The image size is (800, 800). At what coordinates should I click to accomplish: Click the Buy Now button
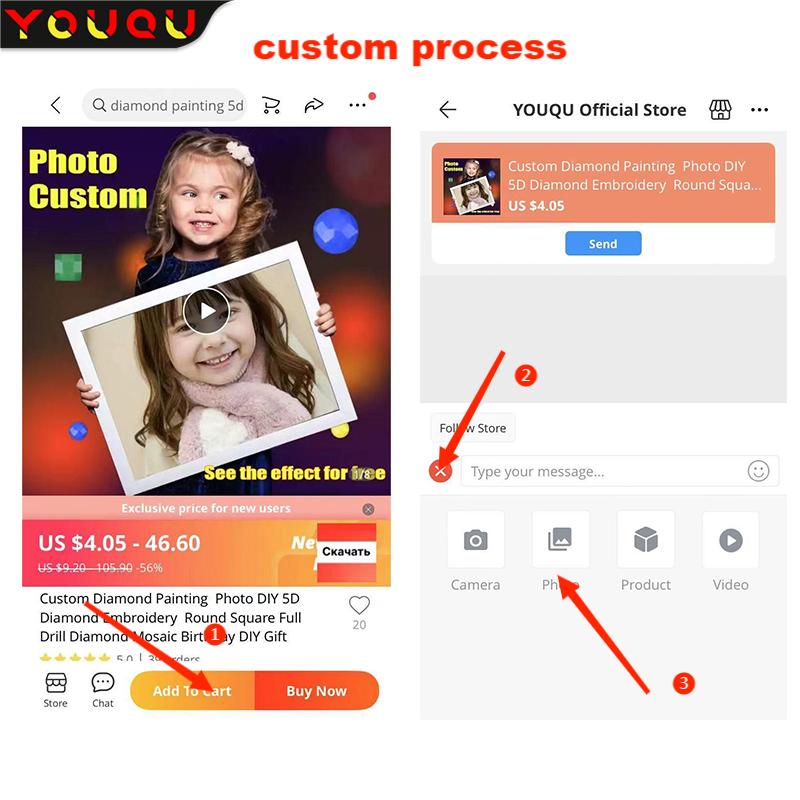tap(317, 690)
